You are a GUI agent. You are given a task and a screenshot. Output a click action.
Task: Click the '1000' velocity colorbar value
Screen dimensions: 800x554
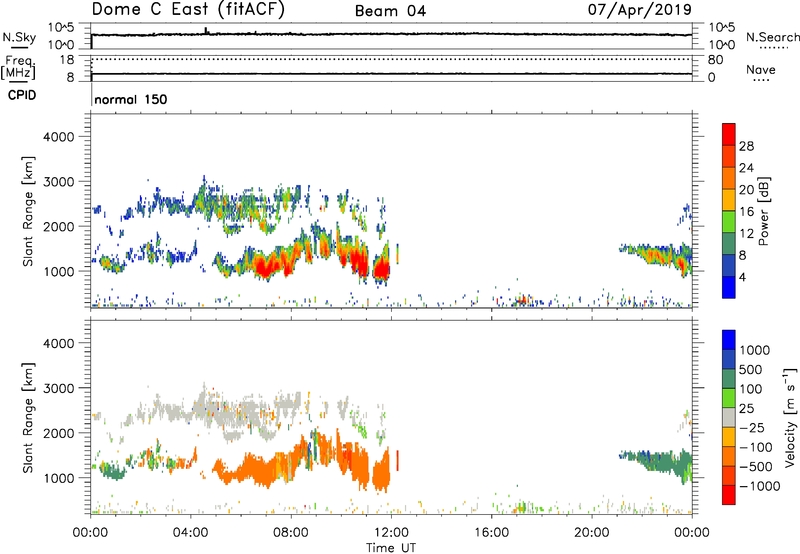pyautogui.click(x=754, y=350)
